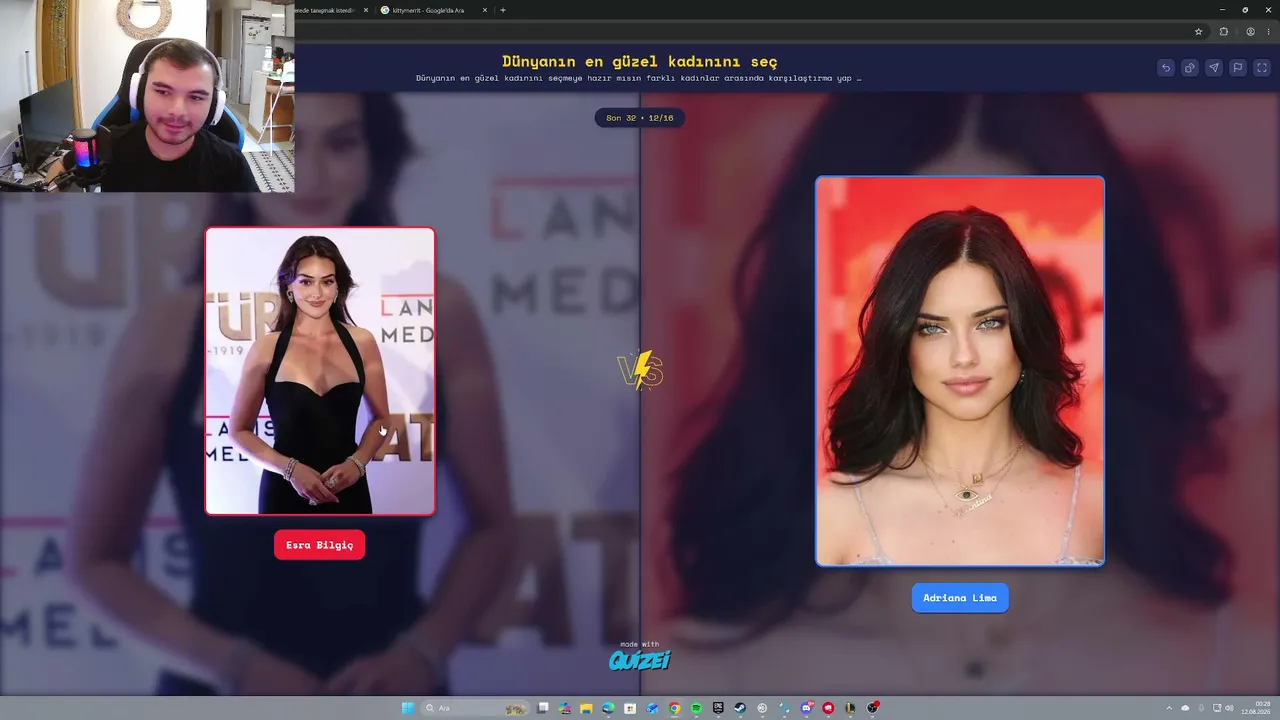The width and height of the screenshot is (1280, 720).
Task: Open the Chrome three-dot menu
Action: [1268, 31]
